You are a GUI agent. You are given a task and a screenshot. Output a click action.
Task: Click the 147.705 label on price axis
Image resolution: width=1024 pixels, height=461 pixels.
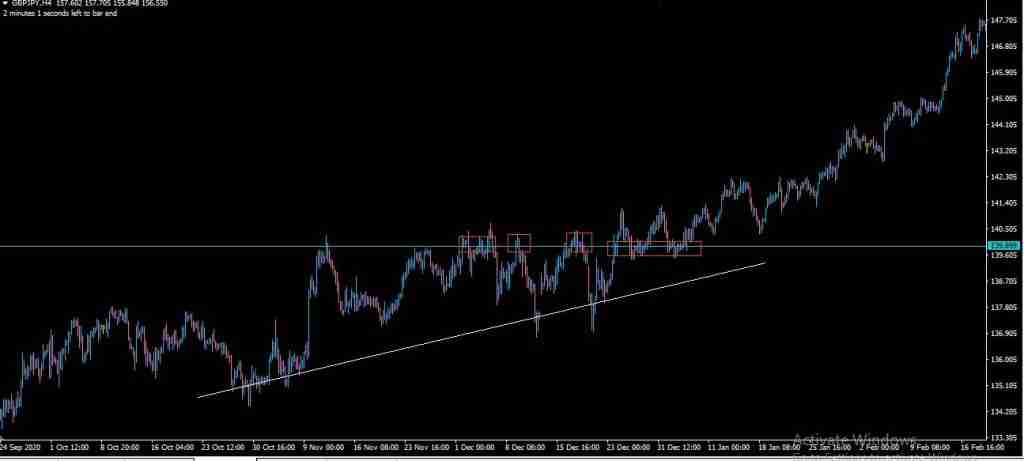[x=1004, y=20]
